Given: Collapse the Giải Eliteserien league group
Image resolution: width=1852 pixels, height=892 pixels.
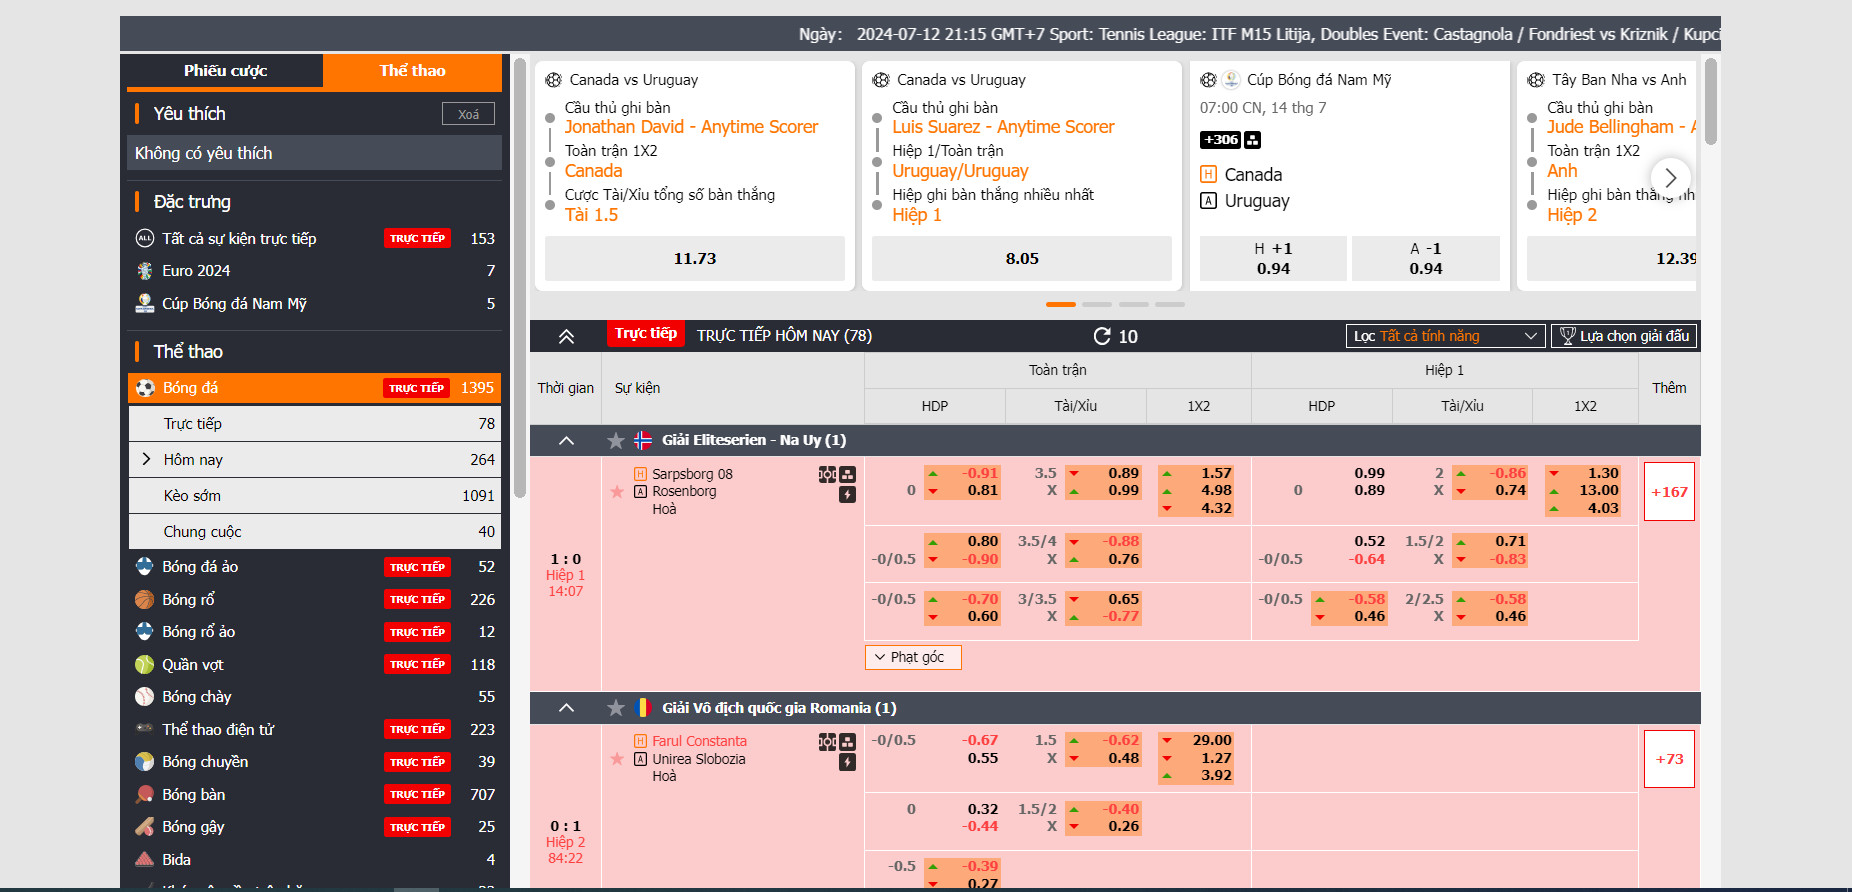Looking at the screenshot, I should [x=566, y=440].
